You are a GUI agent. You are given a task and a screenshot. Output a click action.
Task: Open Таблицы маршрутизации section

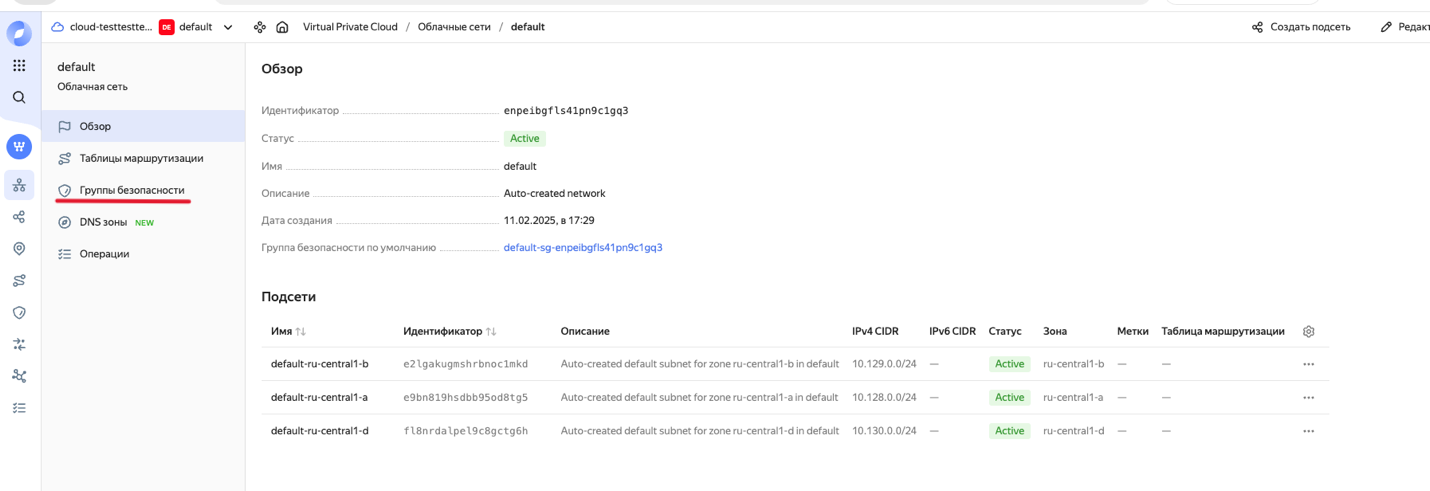click(143, 158)
